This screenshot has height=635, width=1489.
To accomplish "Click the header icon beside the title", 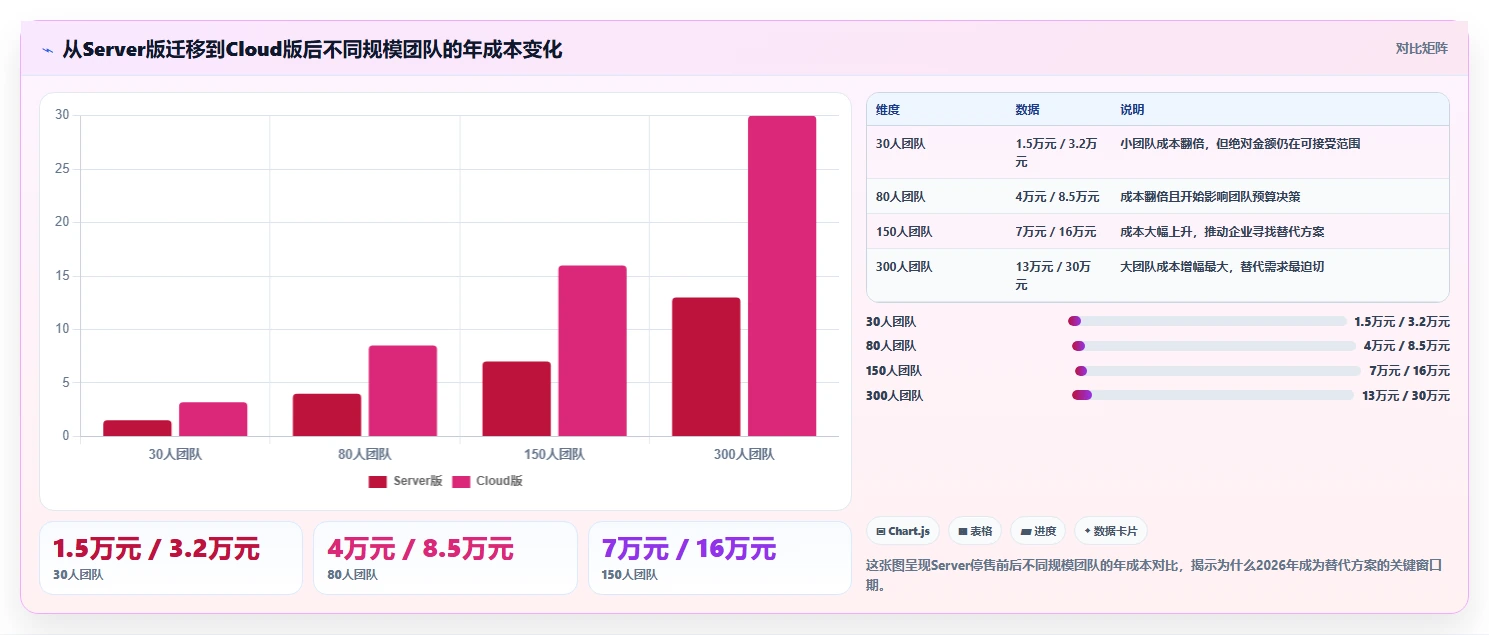I will pos(47,49).
